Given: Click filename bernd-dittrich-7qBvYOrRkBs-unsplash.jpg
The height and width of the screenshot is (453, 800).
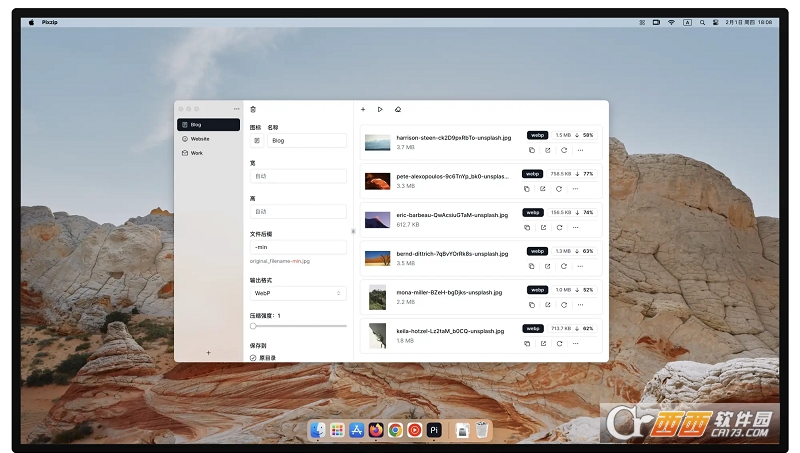Looking at the screenshot, I should pos(452,254).
